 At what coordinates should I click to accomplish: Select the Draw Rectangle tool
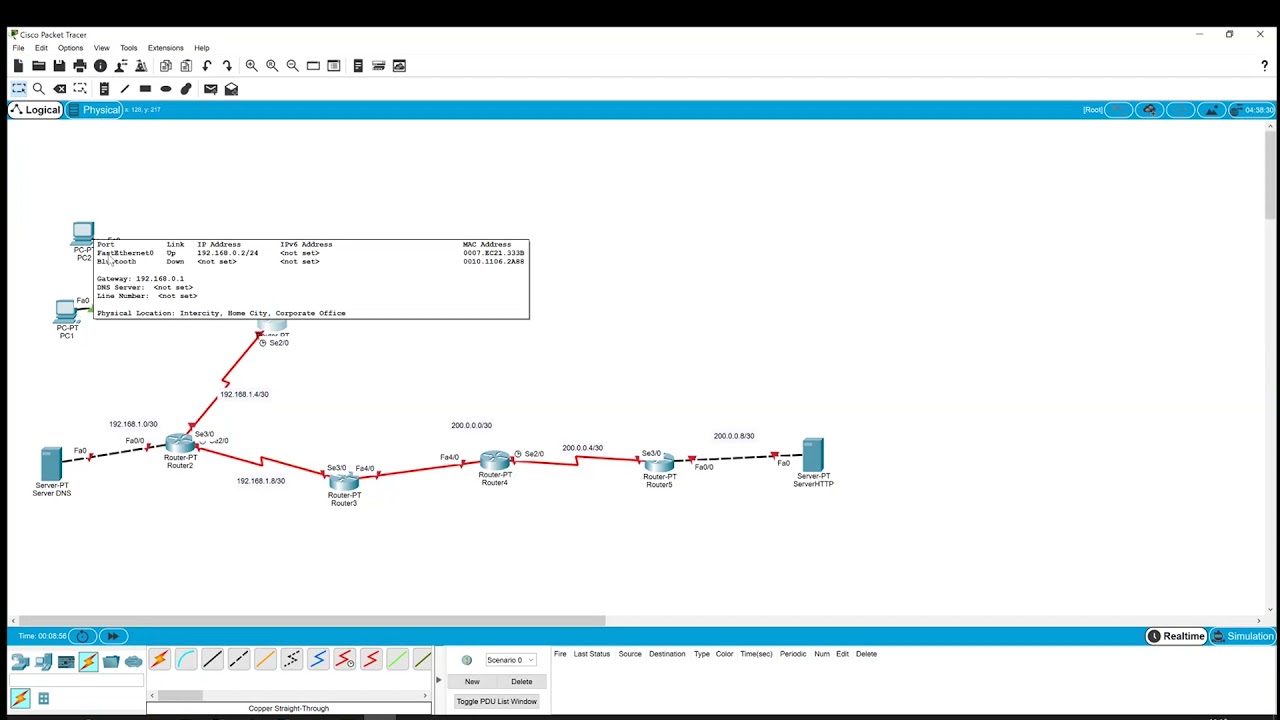(x=145, y=89)
